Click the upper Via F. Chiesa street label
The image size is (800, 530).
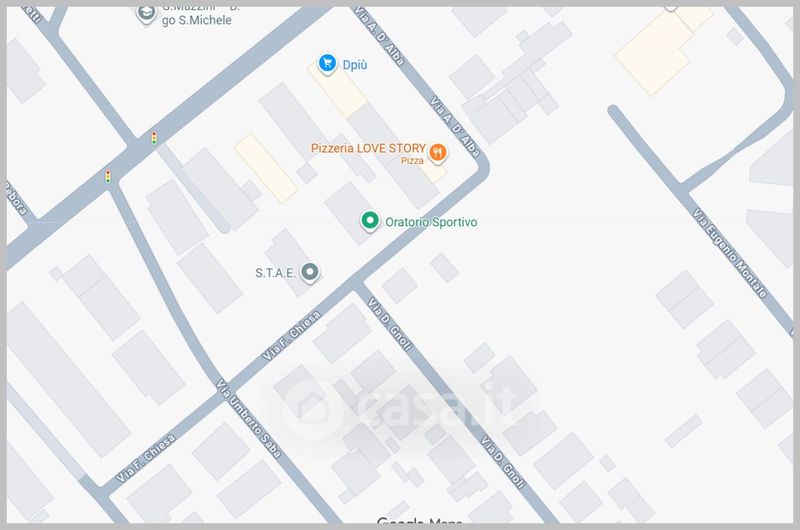click(x=292, y=335)
